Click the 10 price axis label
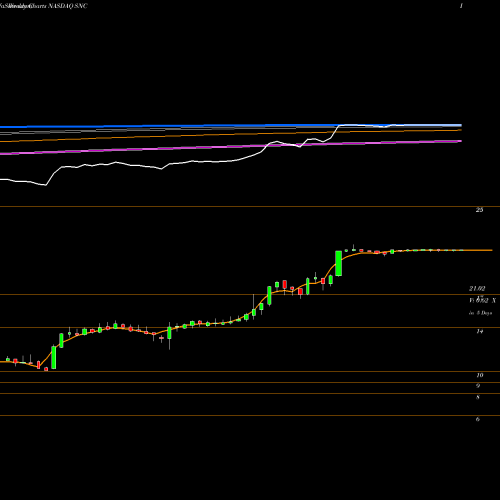 [x=480, y=375]
